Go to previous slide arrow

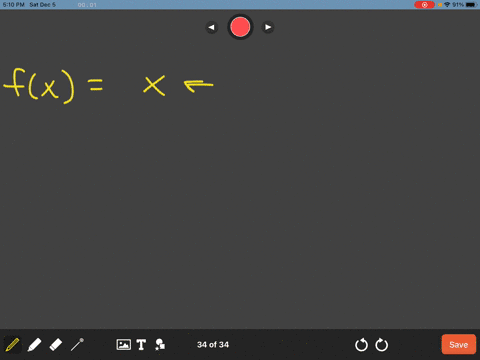[212, 27]
